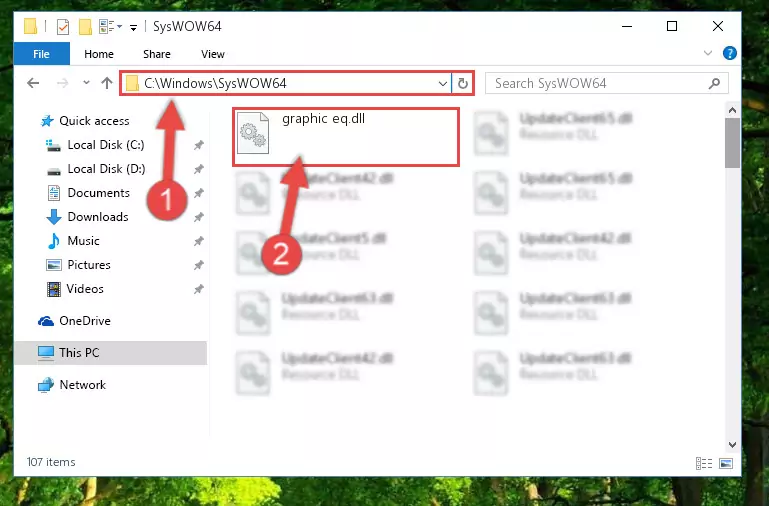The width and height of the screenshot is (769, 506).
Task: Open Videos in the sidebar
Action: click(x=85, y=289)
